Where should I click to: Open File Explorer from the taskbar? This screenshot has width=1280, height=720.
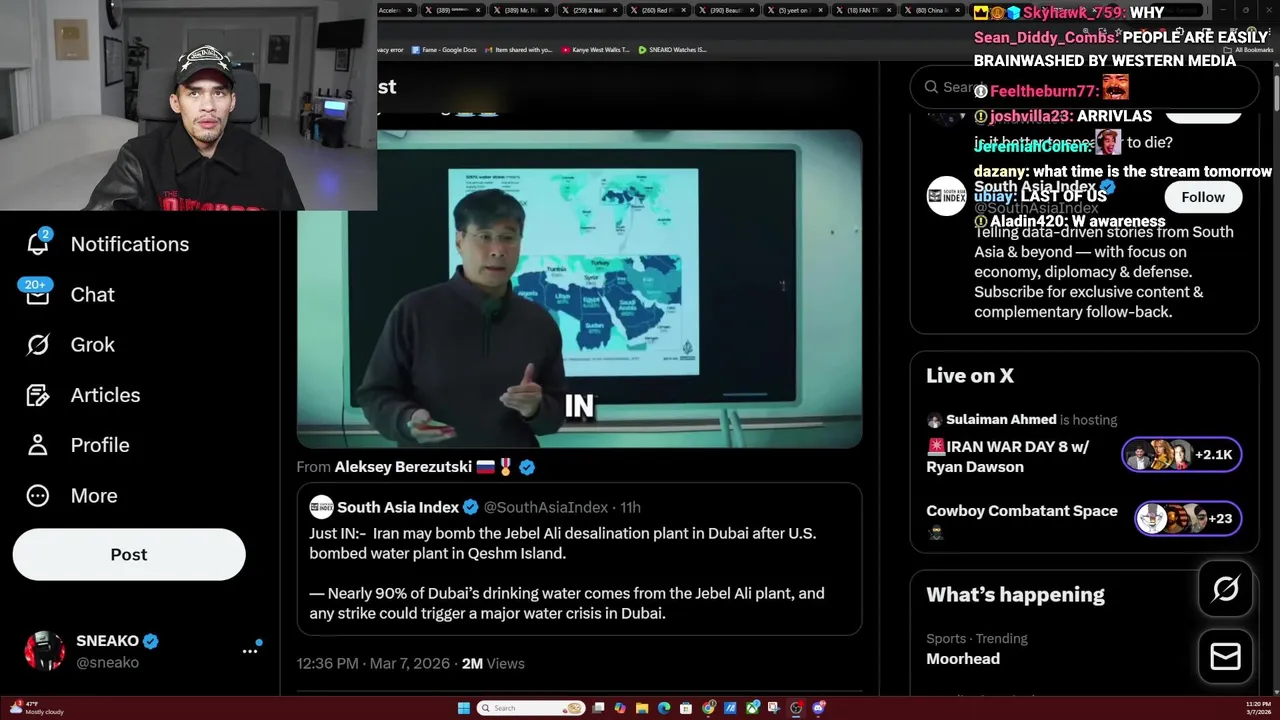tap(642, 708)
